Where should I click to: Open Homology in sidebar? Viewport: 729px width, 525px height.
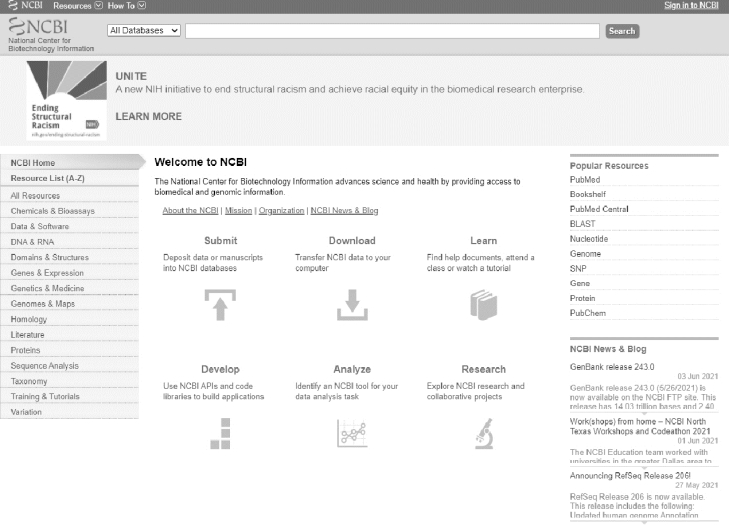tap(70, 319)
